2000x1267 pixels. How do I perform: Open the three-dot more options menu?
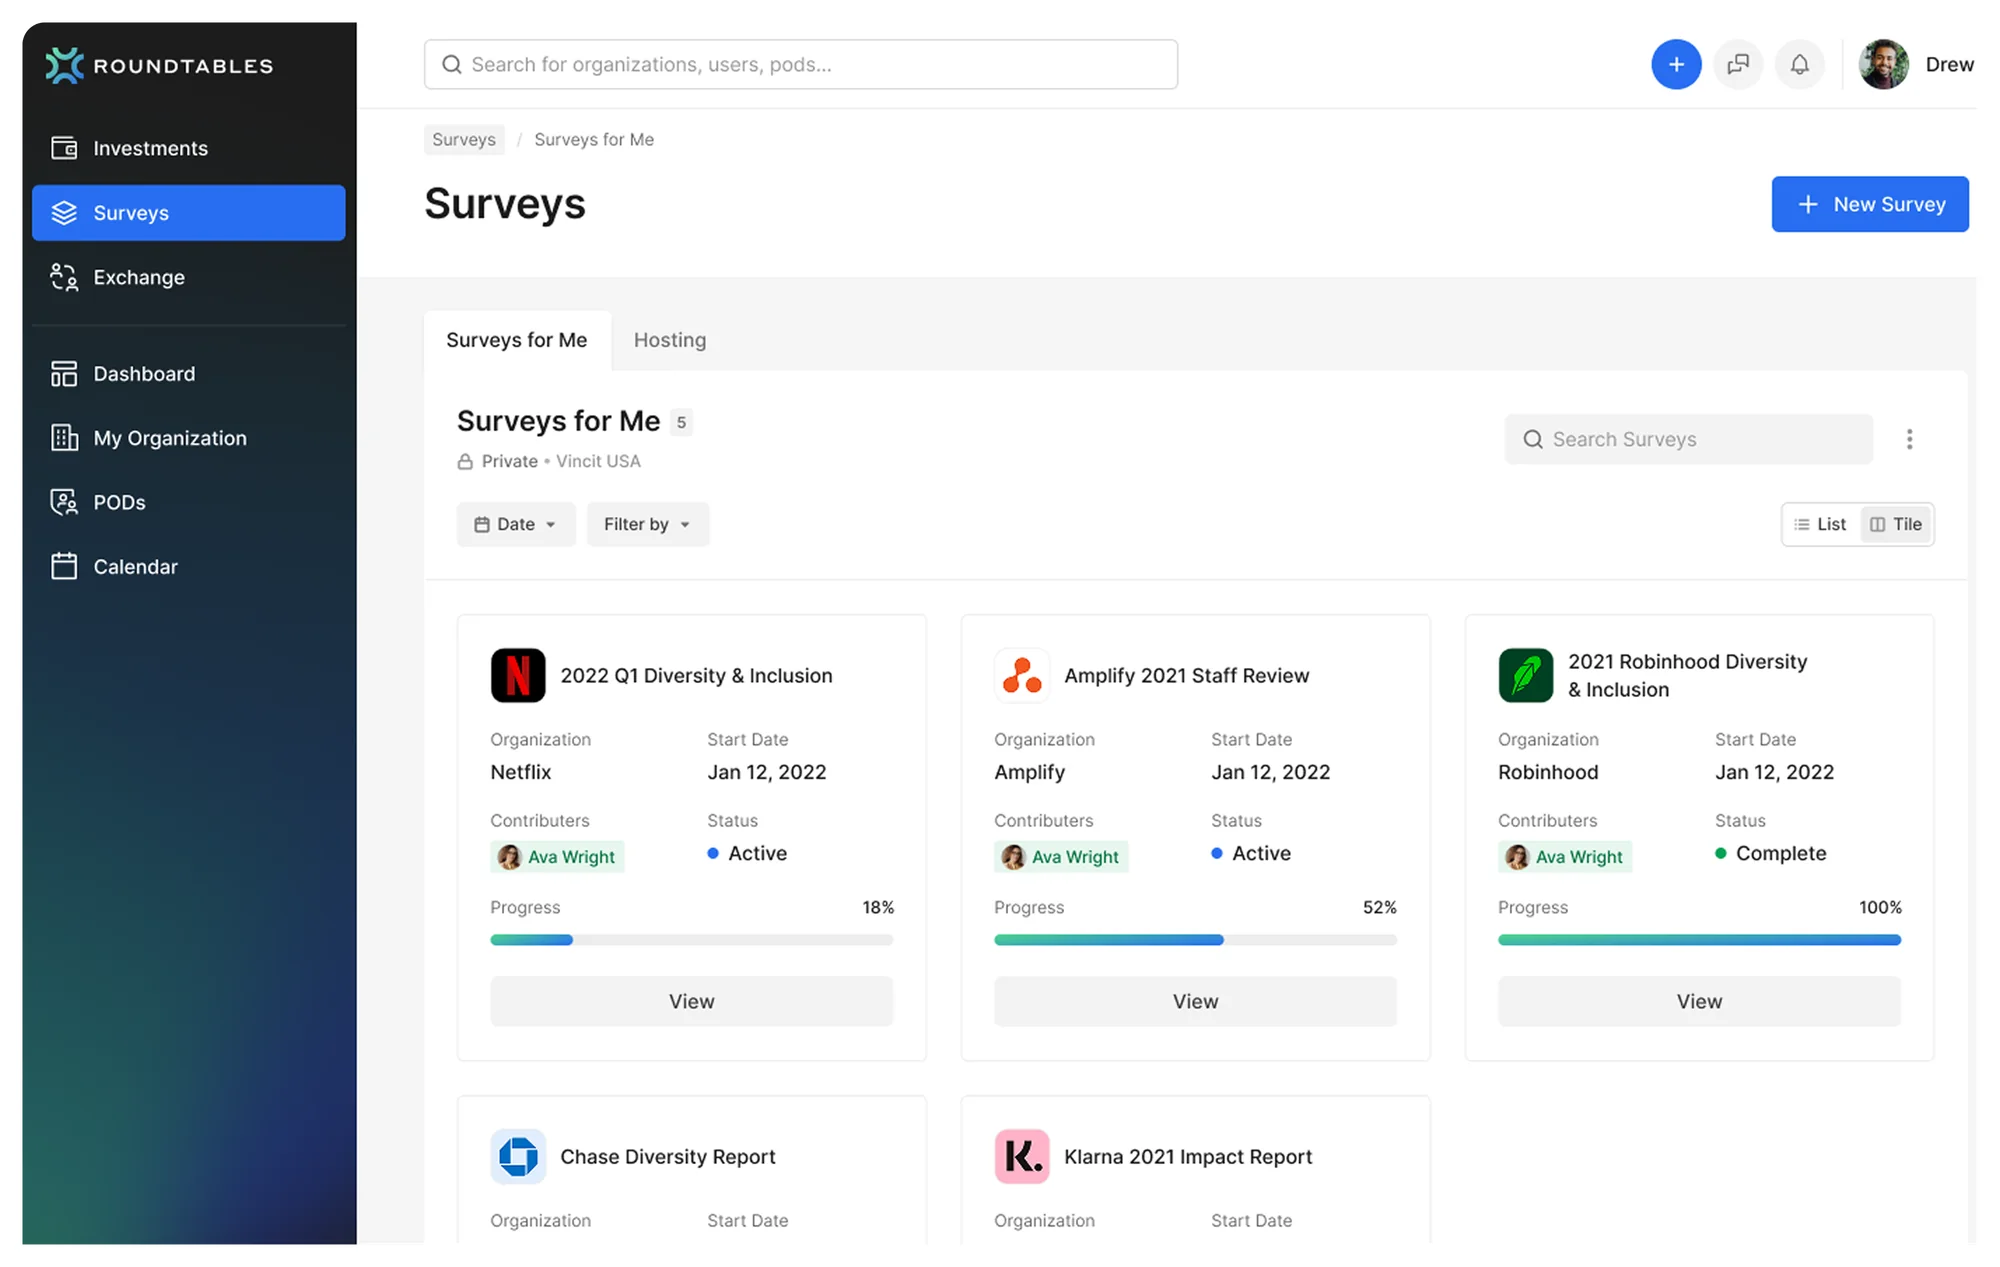(x=1909, y=439)
